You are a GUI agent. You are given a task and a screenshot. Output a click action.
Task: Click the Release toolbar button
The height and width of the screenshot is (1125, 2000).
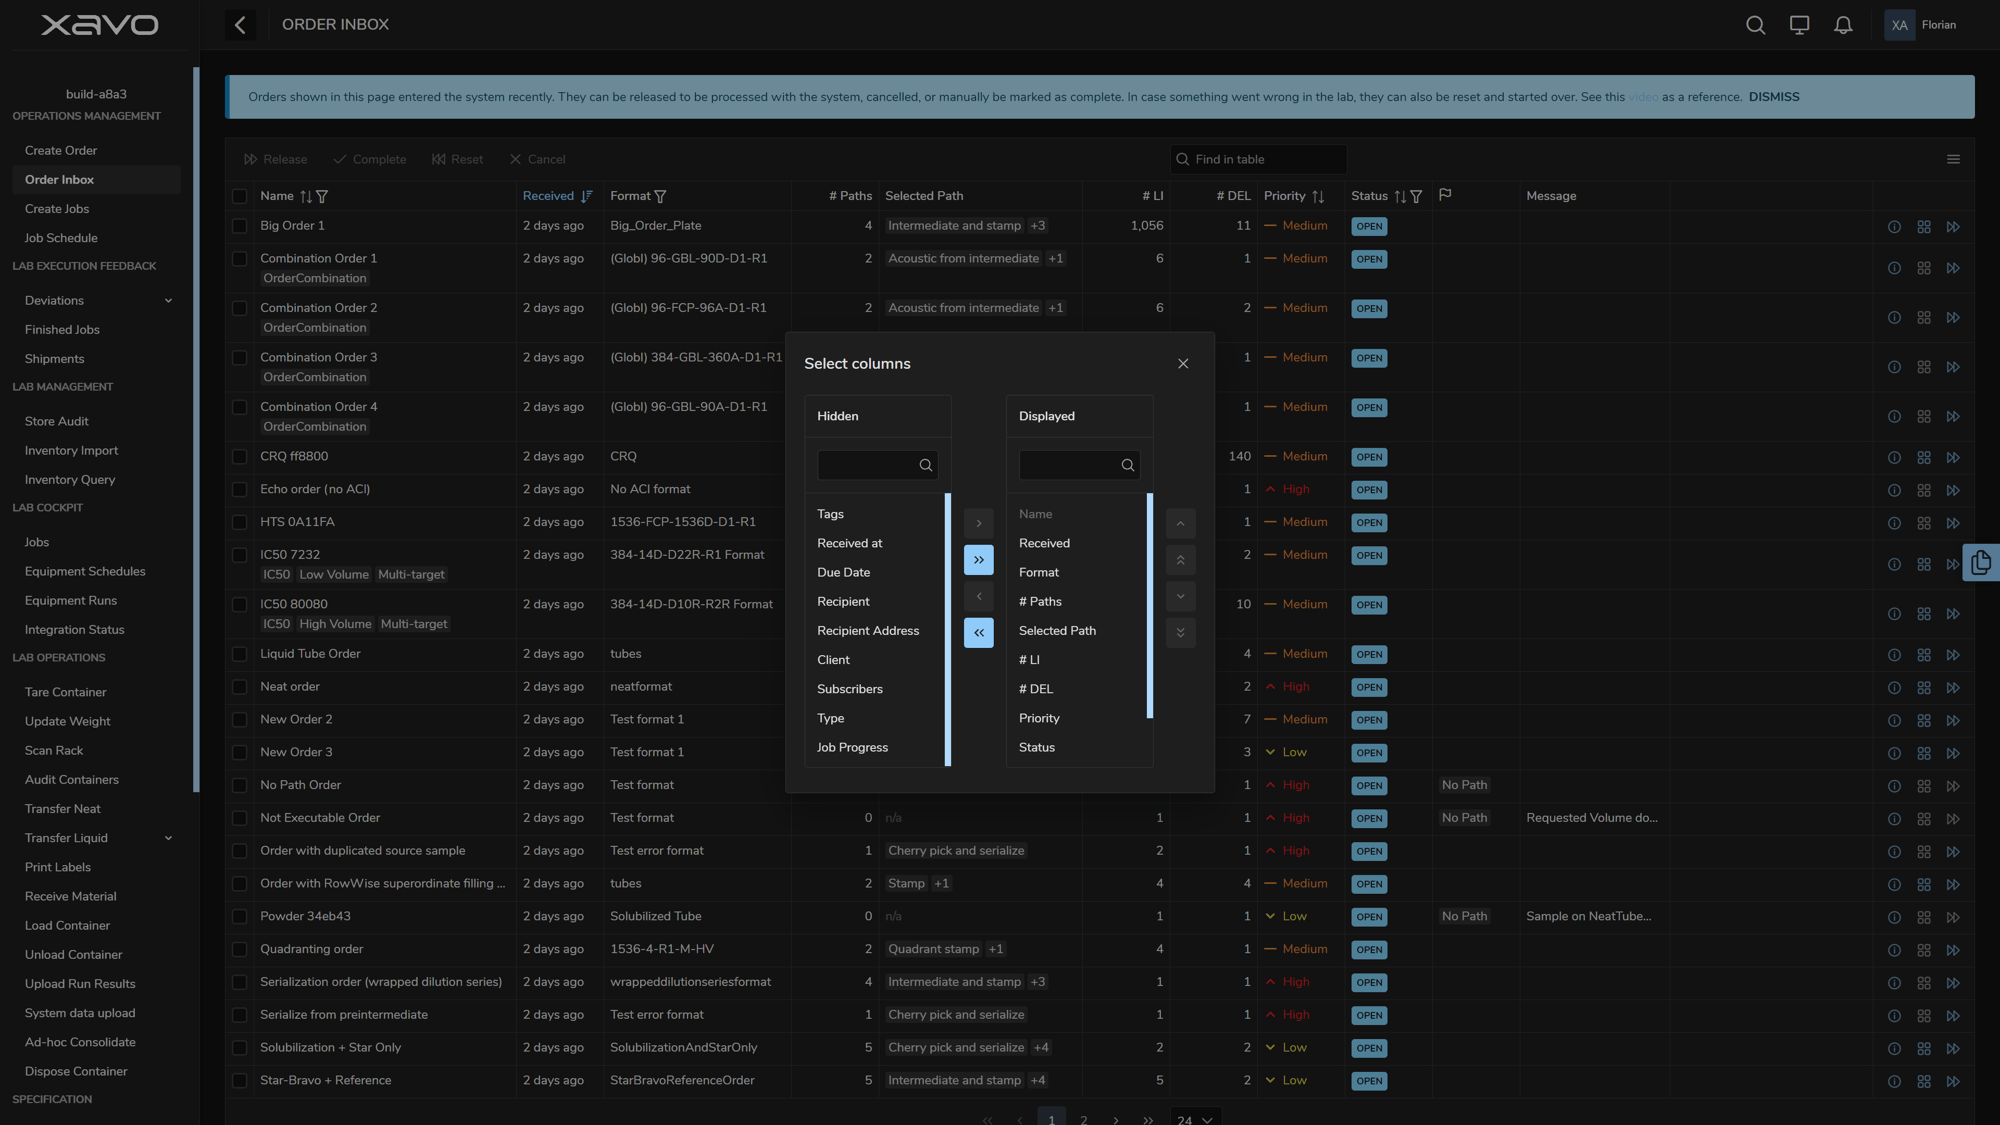click(x=275, y=159)
